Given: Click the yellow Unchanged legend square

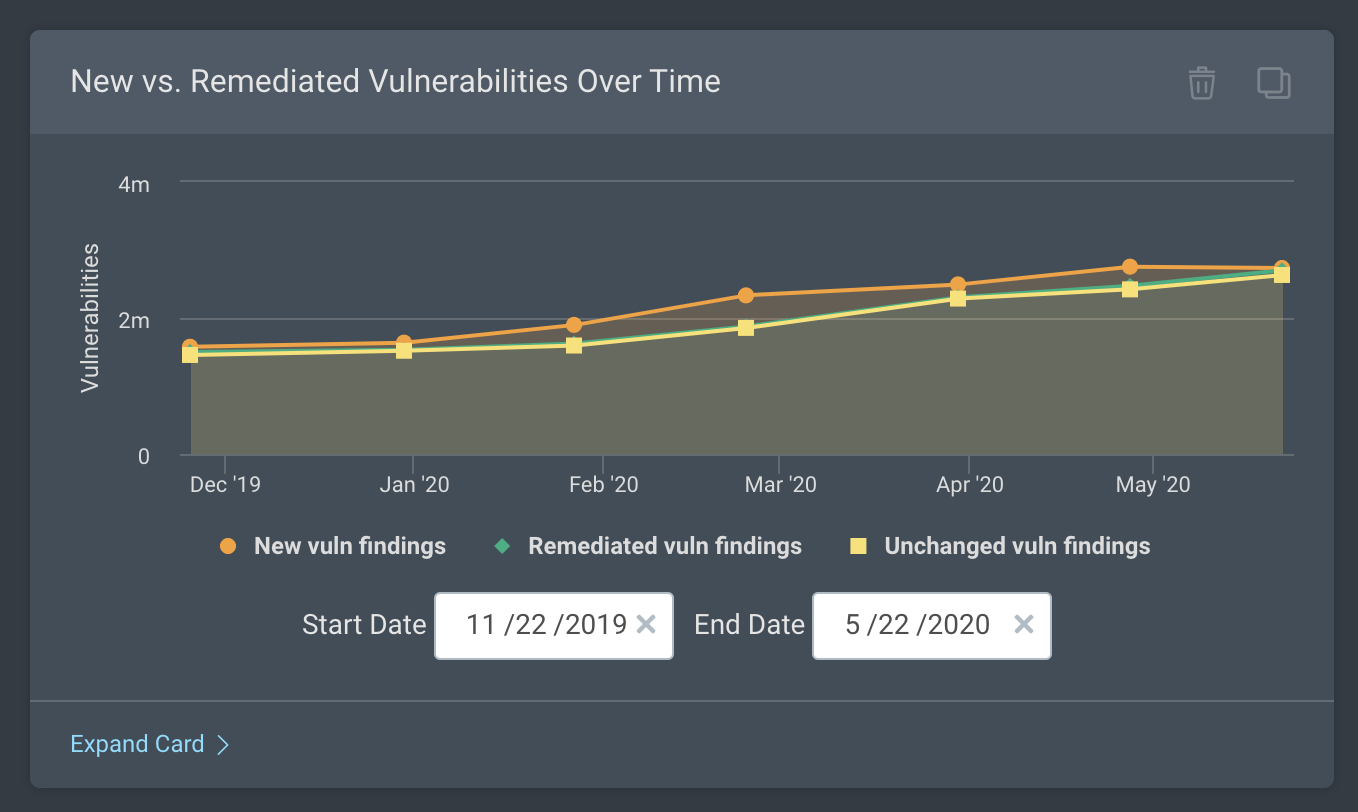Looking at the screenshot, I should pyautogui.click(x=858, y=546).
